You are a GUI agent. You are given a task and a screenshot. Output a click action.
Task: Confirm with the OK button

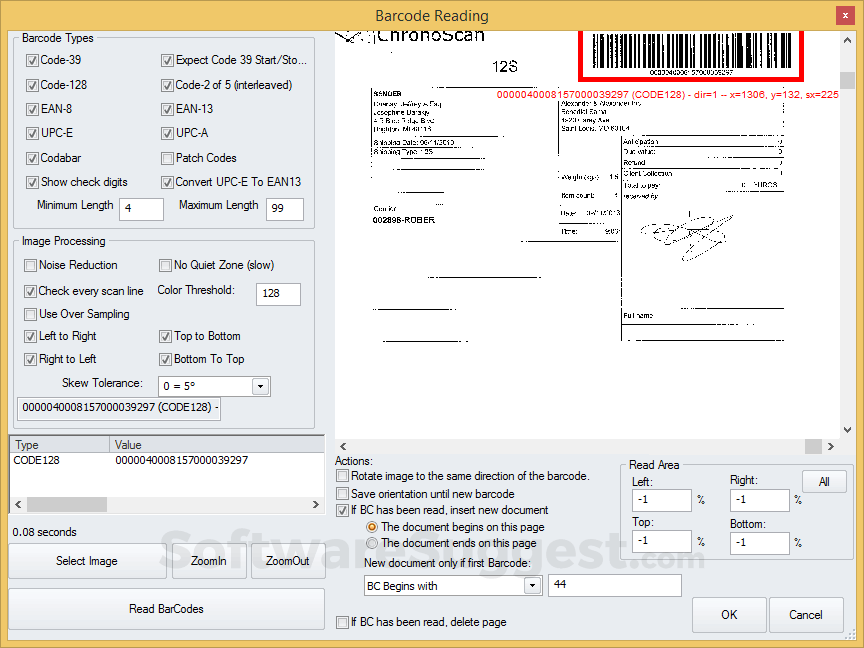pos(729,615)
